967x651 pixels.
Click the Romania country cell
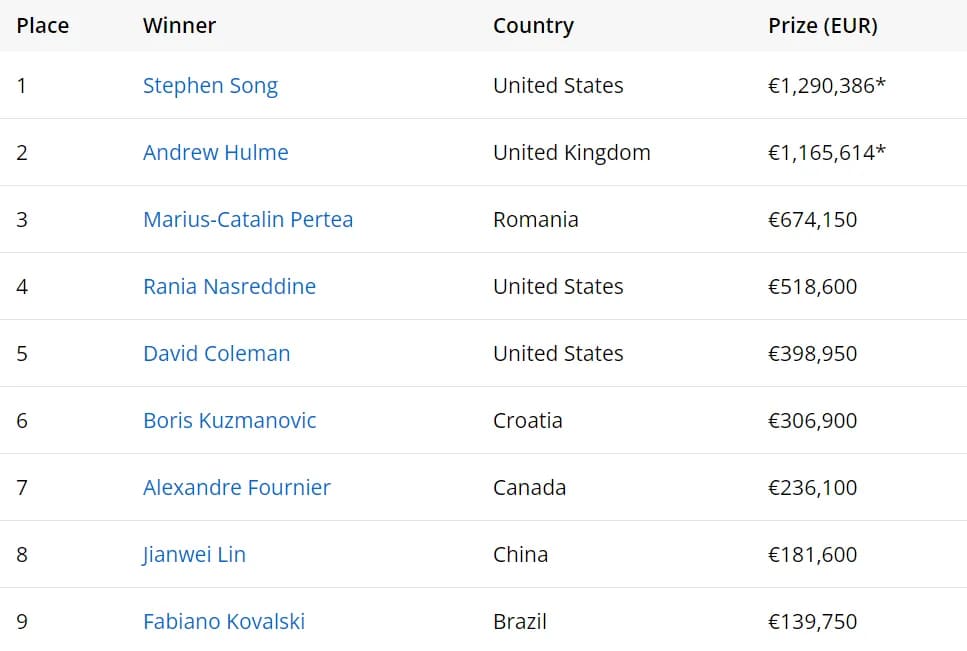[536, 219]
